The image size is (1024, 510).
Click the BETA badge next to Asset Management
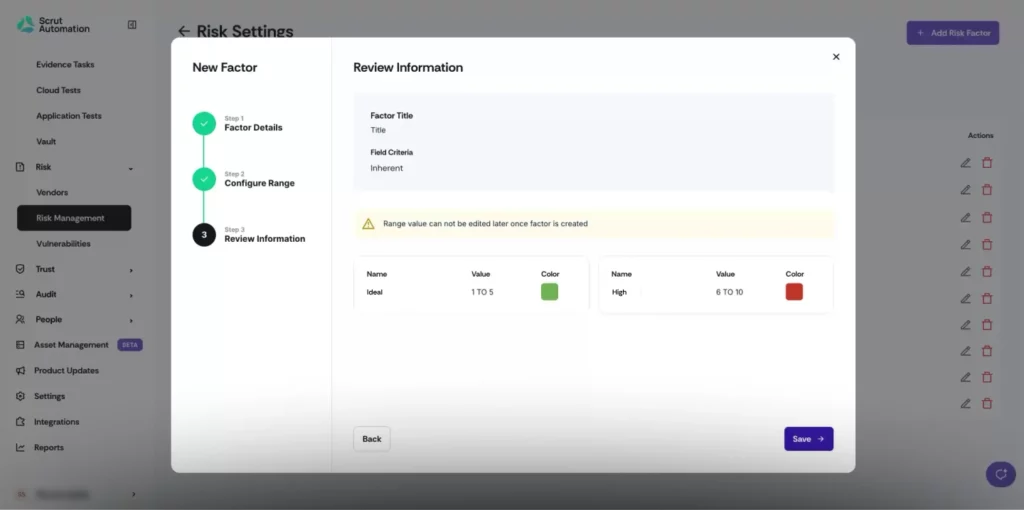[x=130, y=345]
